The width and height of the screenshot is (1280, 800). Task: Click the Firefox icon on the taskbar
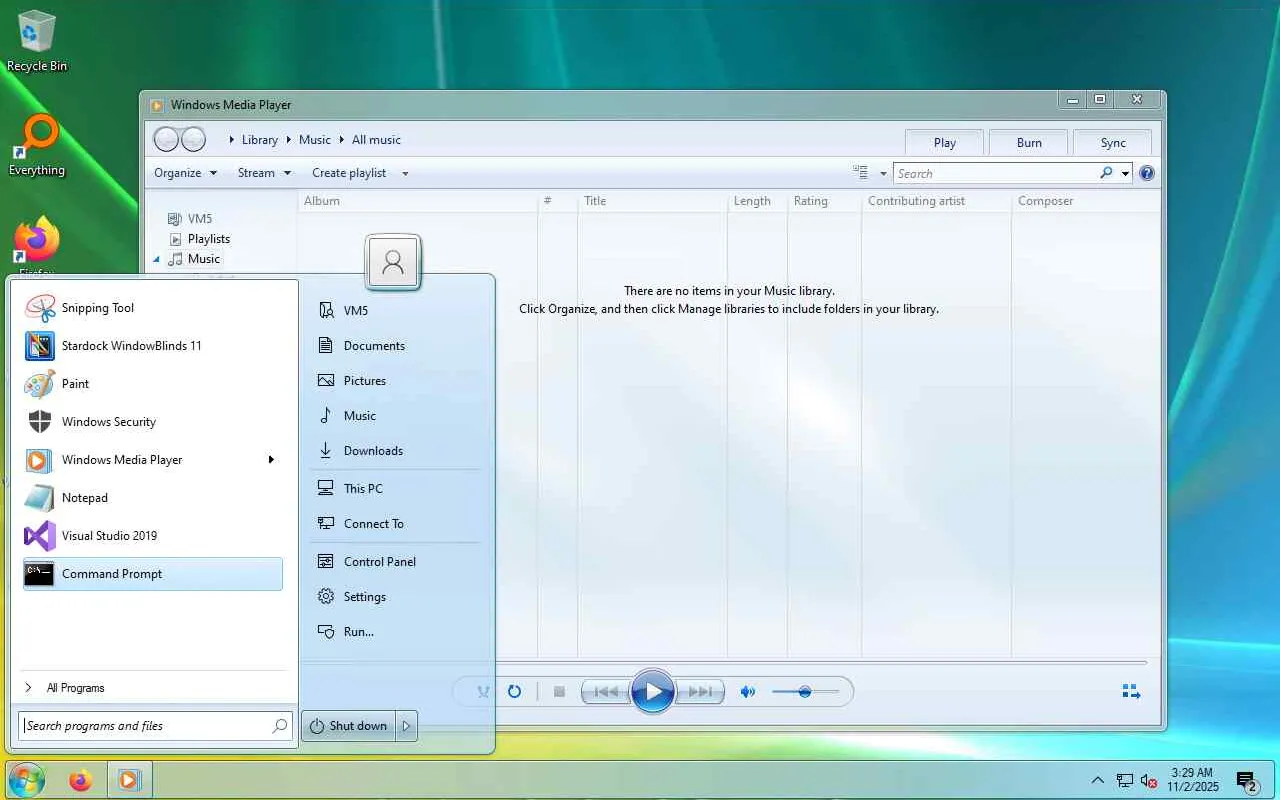pyautogui.click(x=80, y=780)
